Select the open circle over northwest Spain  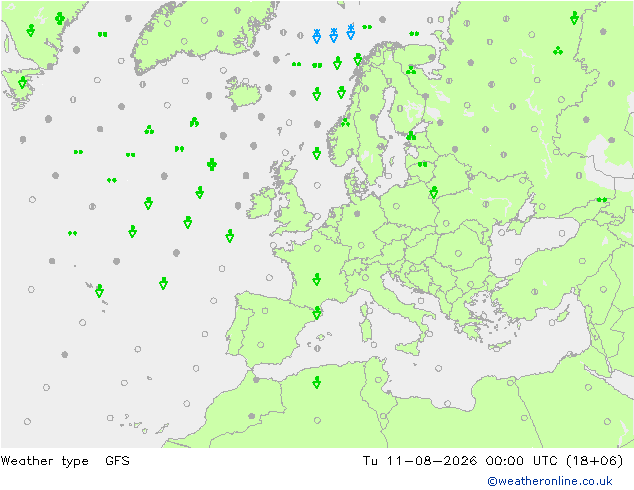click(x=265, y=310)
